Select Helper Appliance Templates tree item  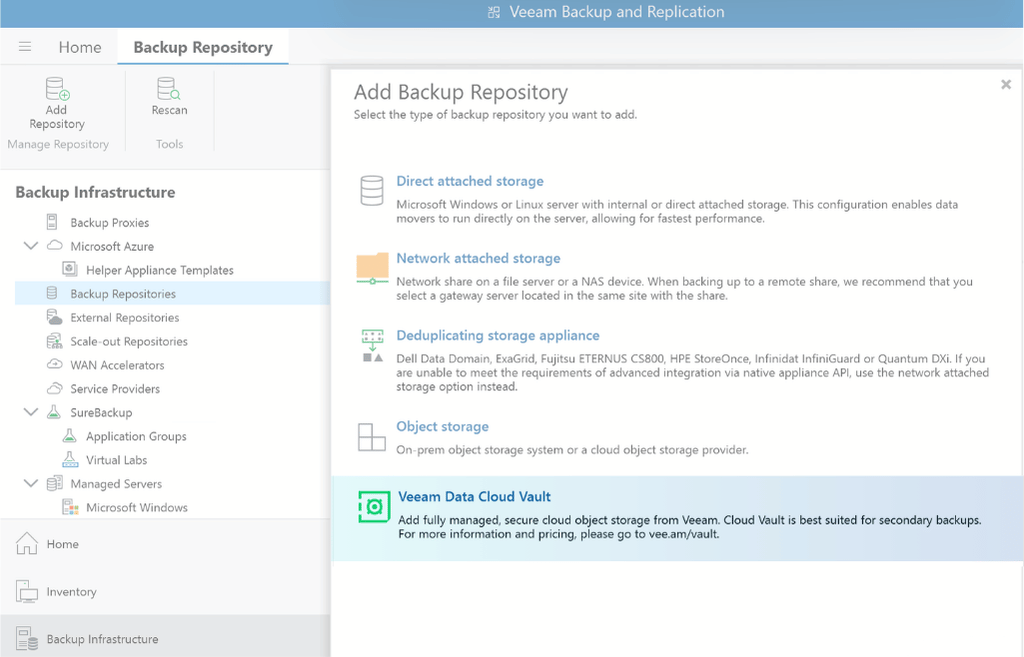pyautogui.click(x=159, y=270)
